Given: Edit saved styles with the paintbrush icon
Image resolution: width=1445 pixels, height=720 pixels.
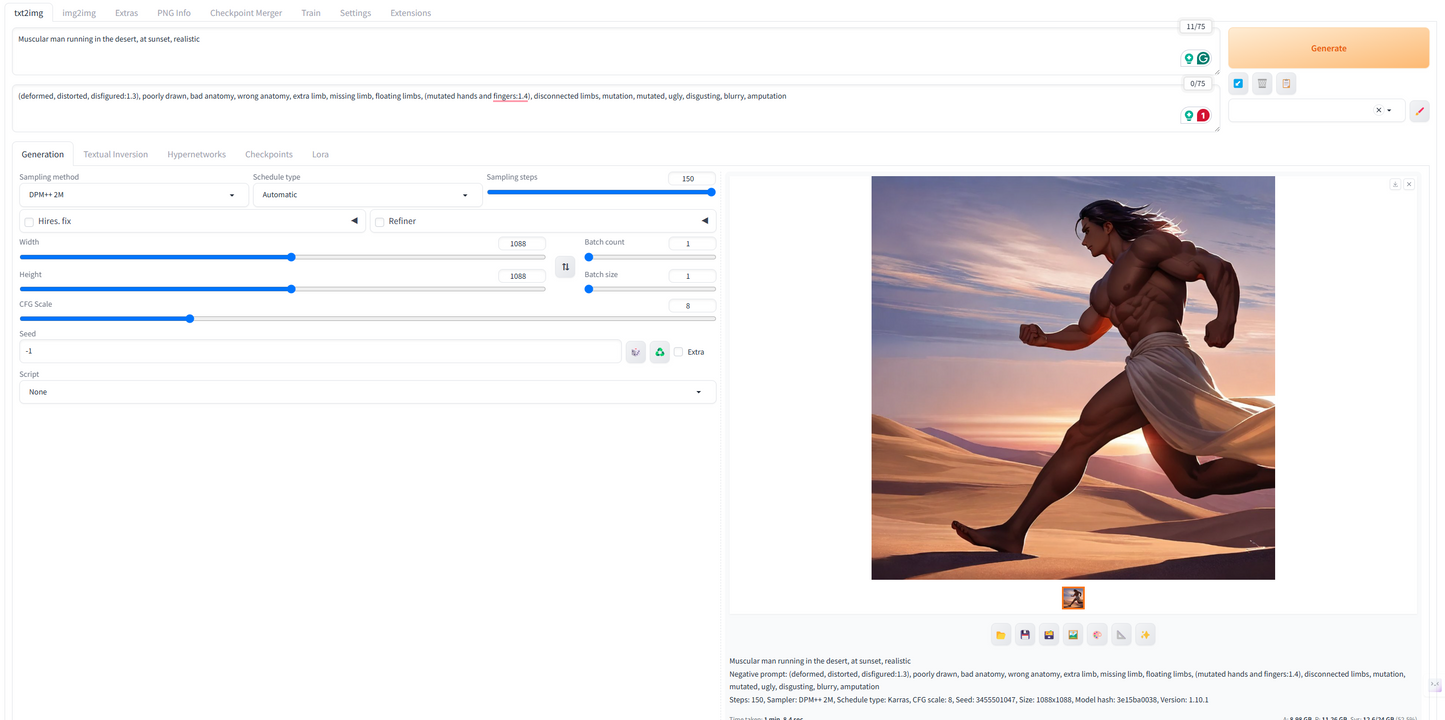Looking at the screenshot, I should coord(1419,111).
